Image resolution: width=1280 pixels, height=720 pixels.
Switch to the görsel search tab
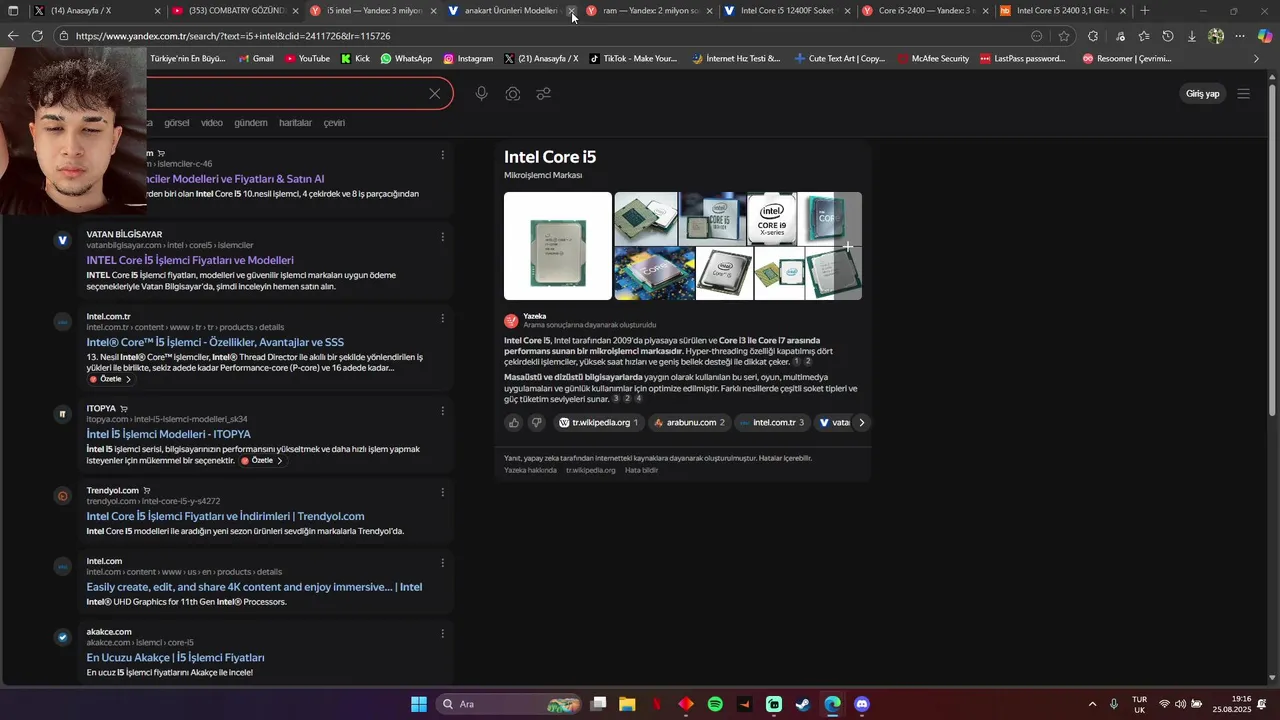click(x=176, y=123)
